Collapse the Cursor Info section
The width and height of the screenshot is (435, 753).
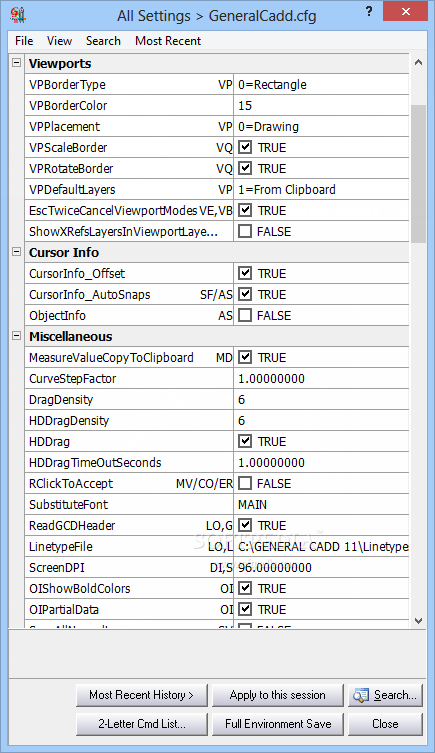coord(16,251)
